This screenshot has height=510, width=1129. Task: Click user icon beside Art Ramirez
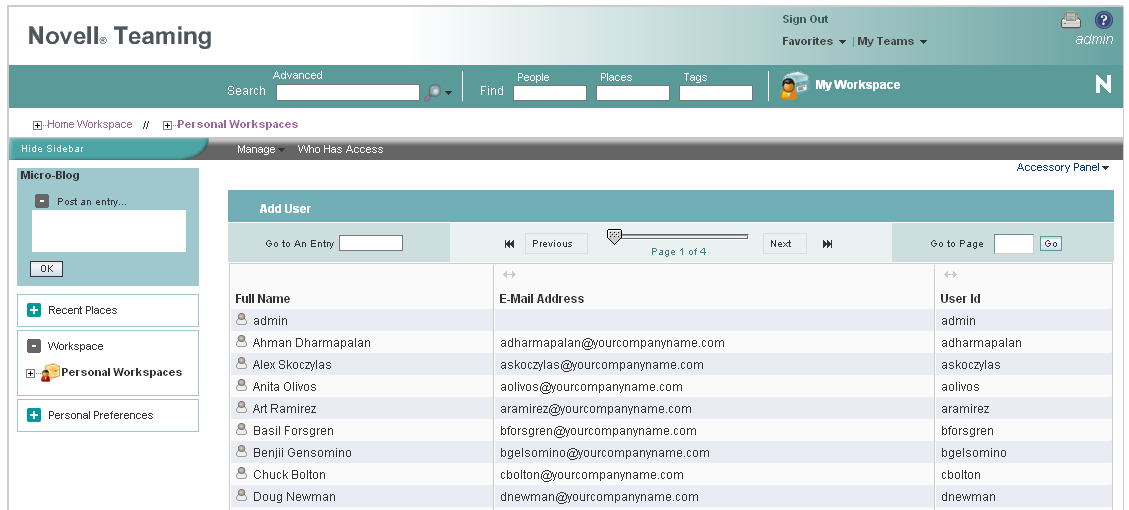(x=242, y=407)
